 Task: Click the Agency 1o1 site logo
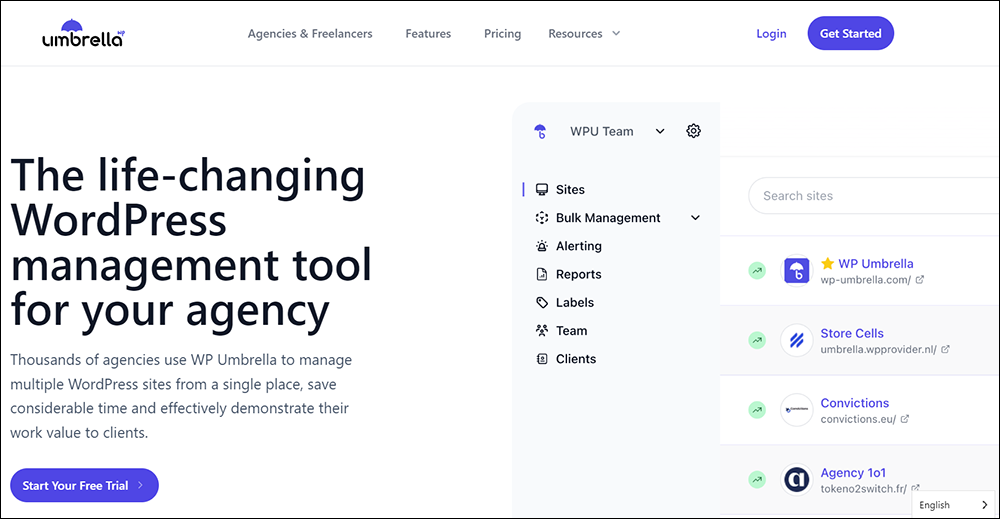click(x=797, y=479)
